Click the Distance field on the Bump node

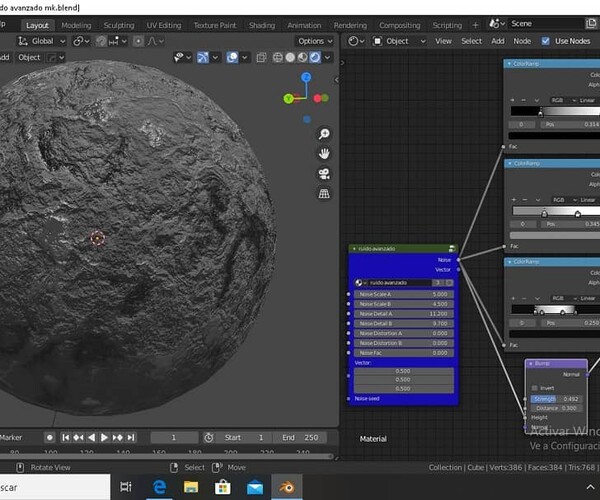pos(556,408)
